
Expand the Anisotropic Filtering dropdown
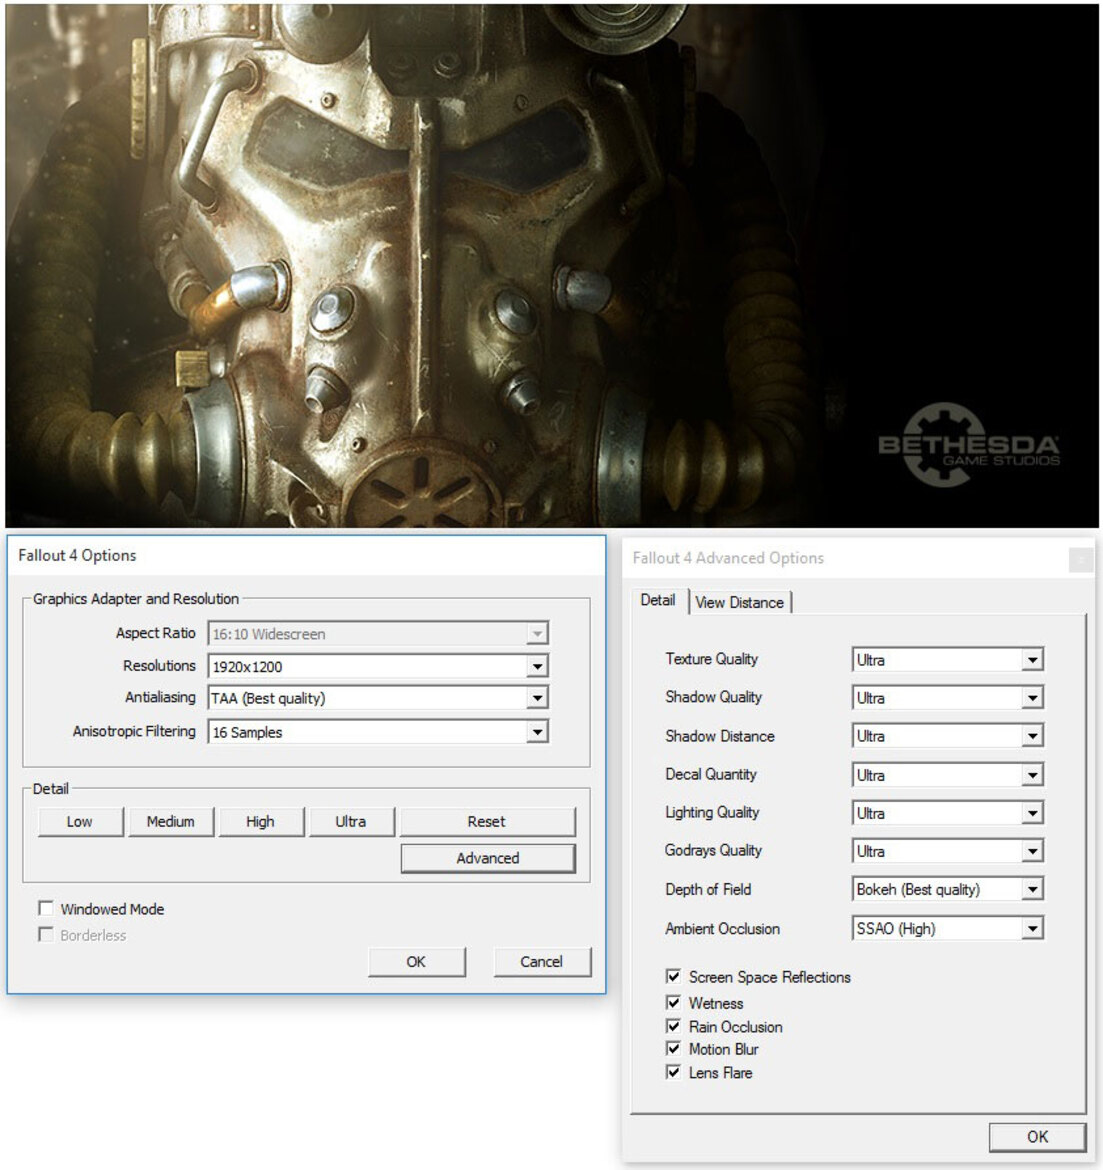[378, 732]
